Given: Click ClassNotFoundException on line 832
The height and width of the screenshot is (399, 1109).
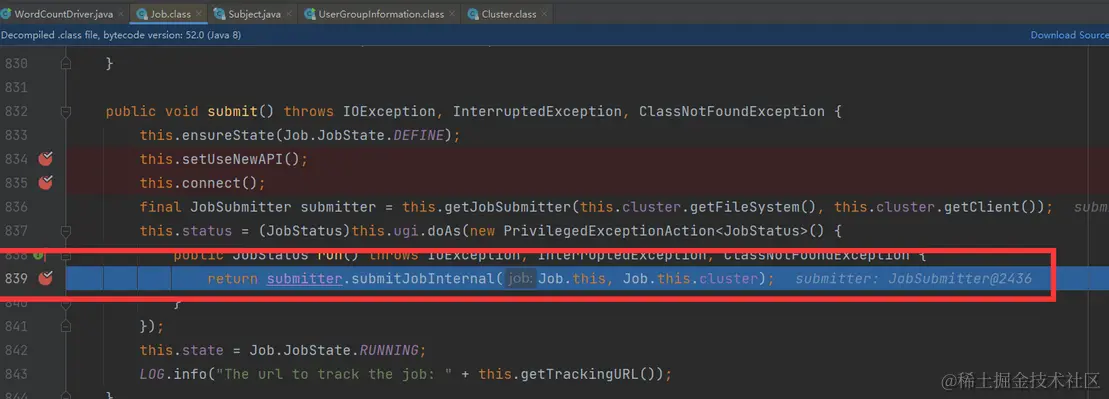Looking at the screenshot, I should coord(731,112).
